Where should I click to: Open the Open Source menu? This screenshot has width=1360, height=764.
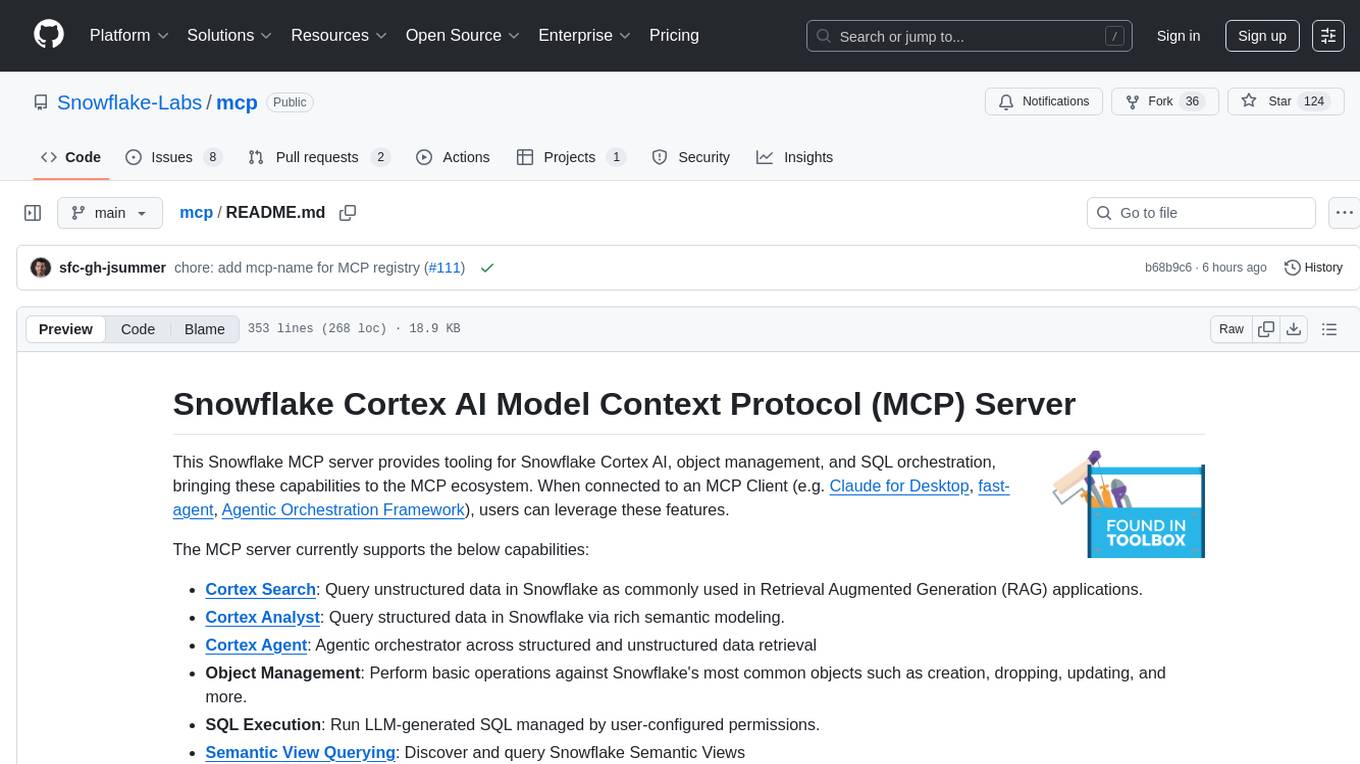pyautogui.click(x=463, y=35)
